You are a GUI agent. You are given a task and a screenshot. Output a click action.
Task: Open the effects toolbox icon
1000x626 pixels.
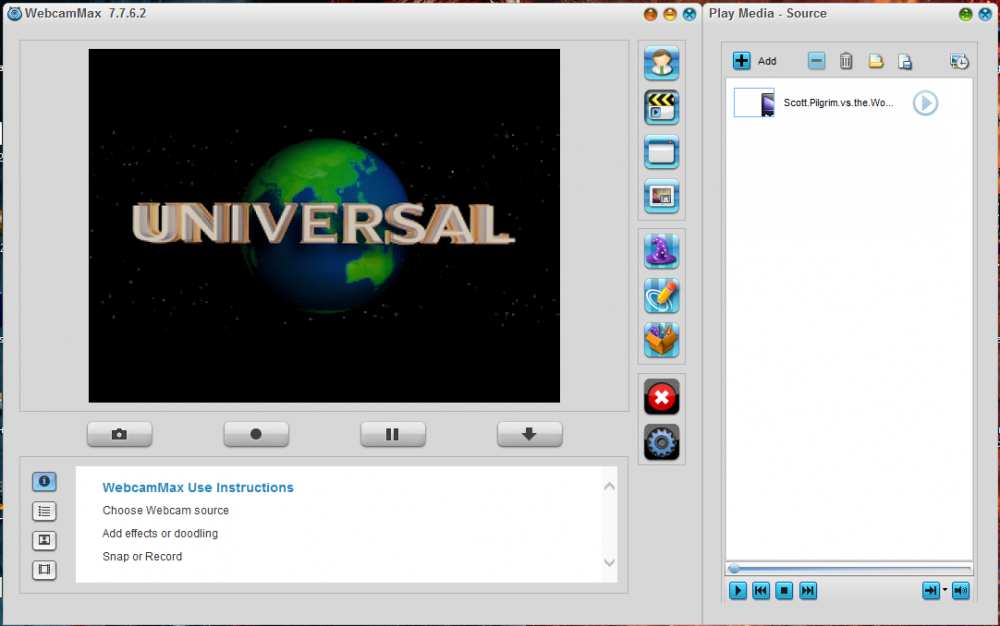(x=661, y=340)
